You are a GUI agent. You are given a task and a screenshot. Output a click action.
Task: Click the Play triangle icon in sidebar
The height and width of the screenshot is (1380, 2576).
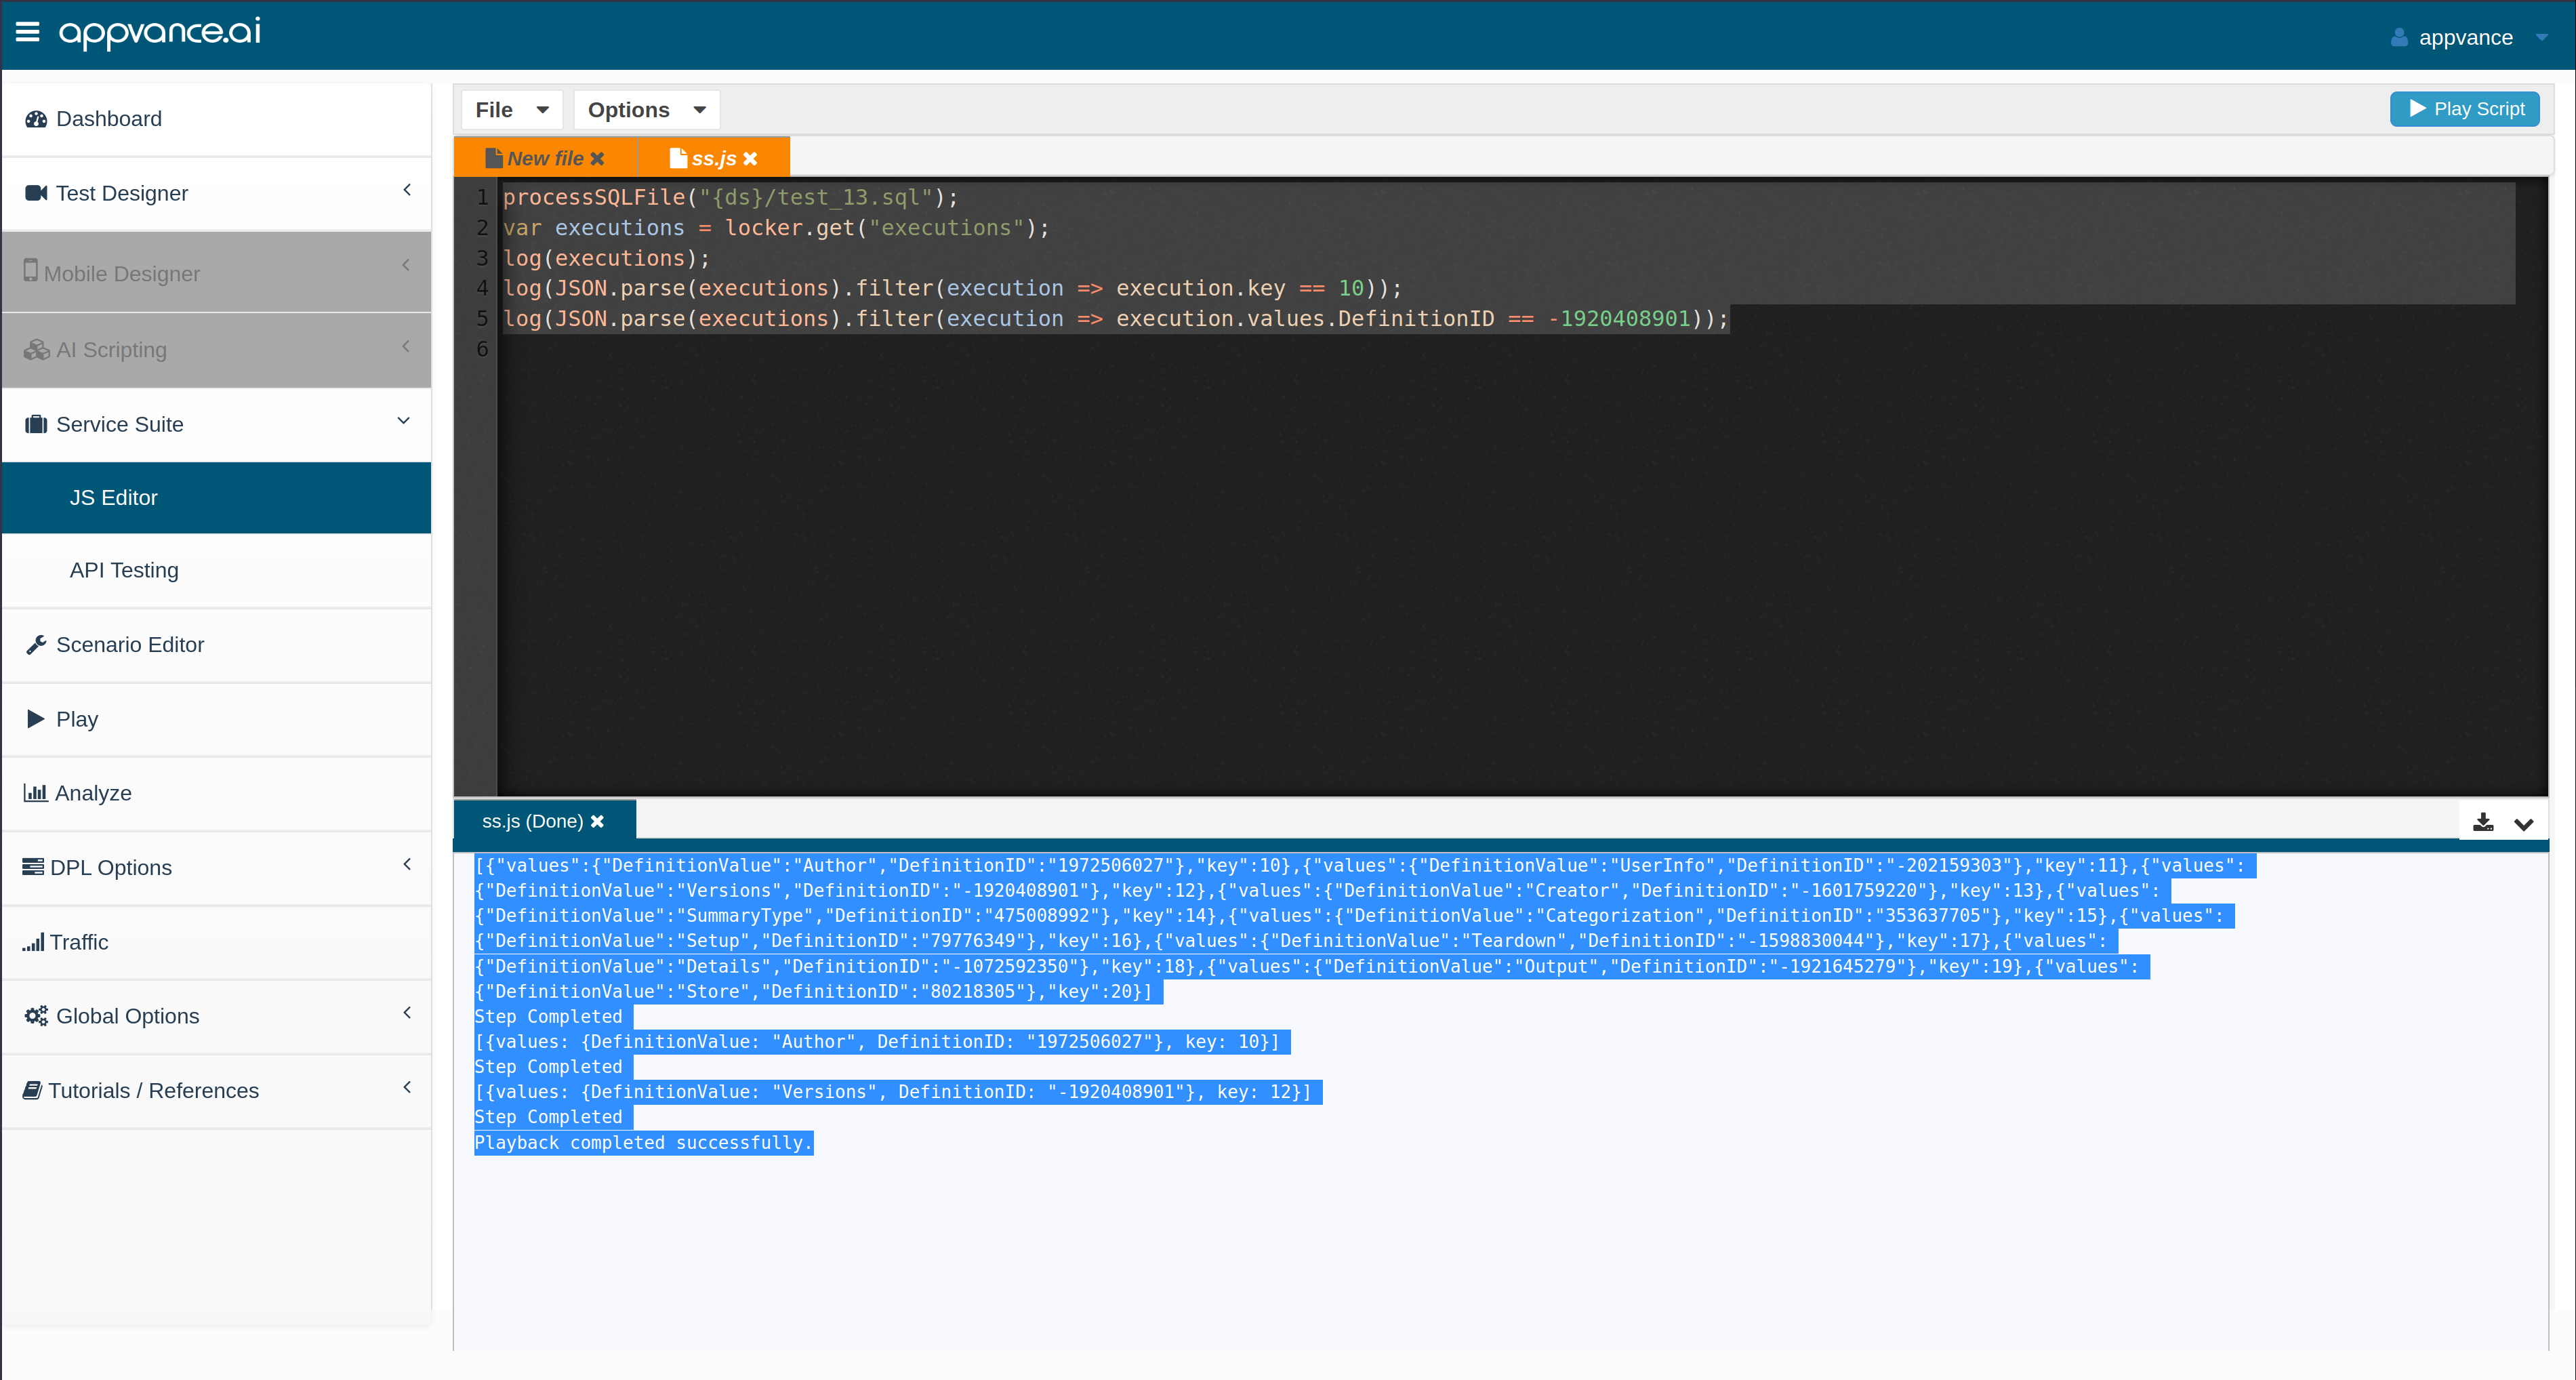[36, 719]
